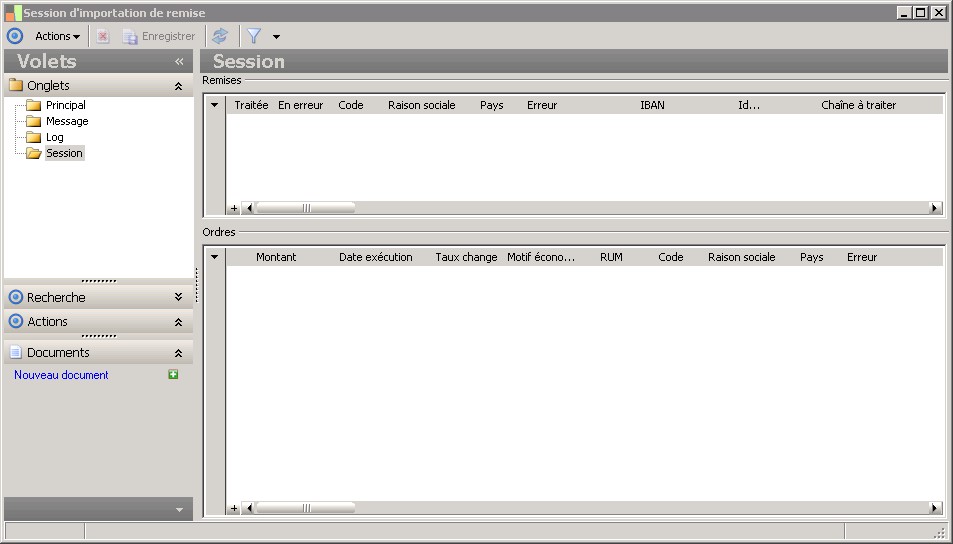Click the blue circle icon left of Actions menu

tap(15, 36)
